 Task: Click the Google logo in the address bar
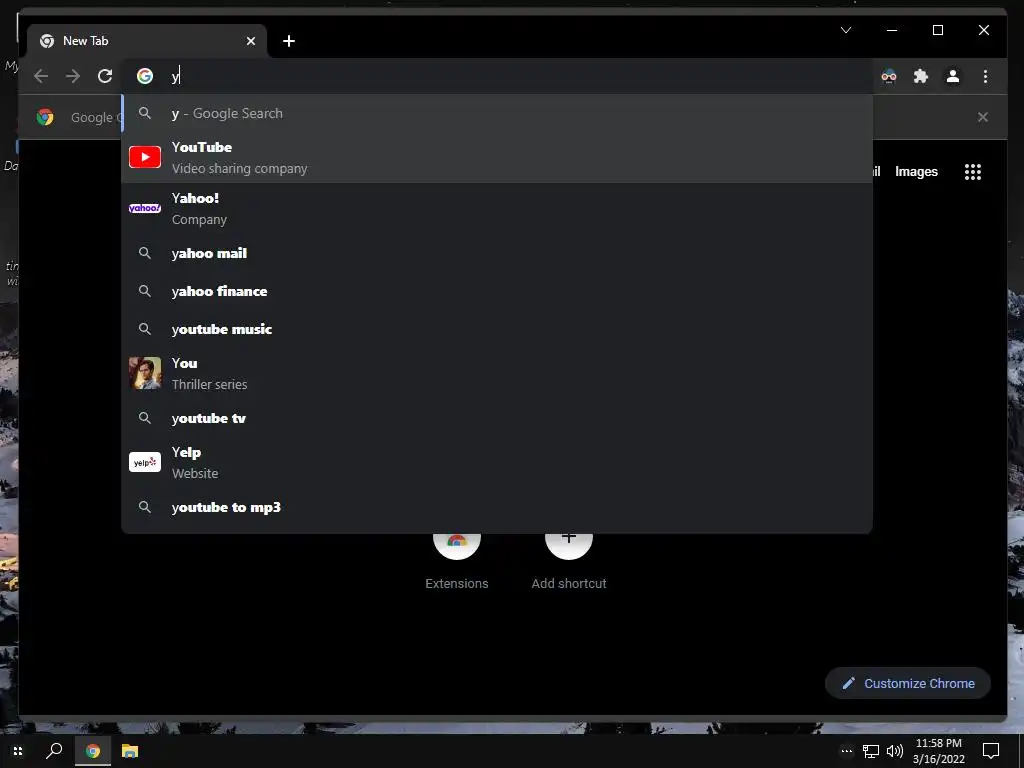[x=145, y=76]
